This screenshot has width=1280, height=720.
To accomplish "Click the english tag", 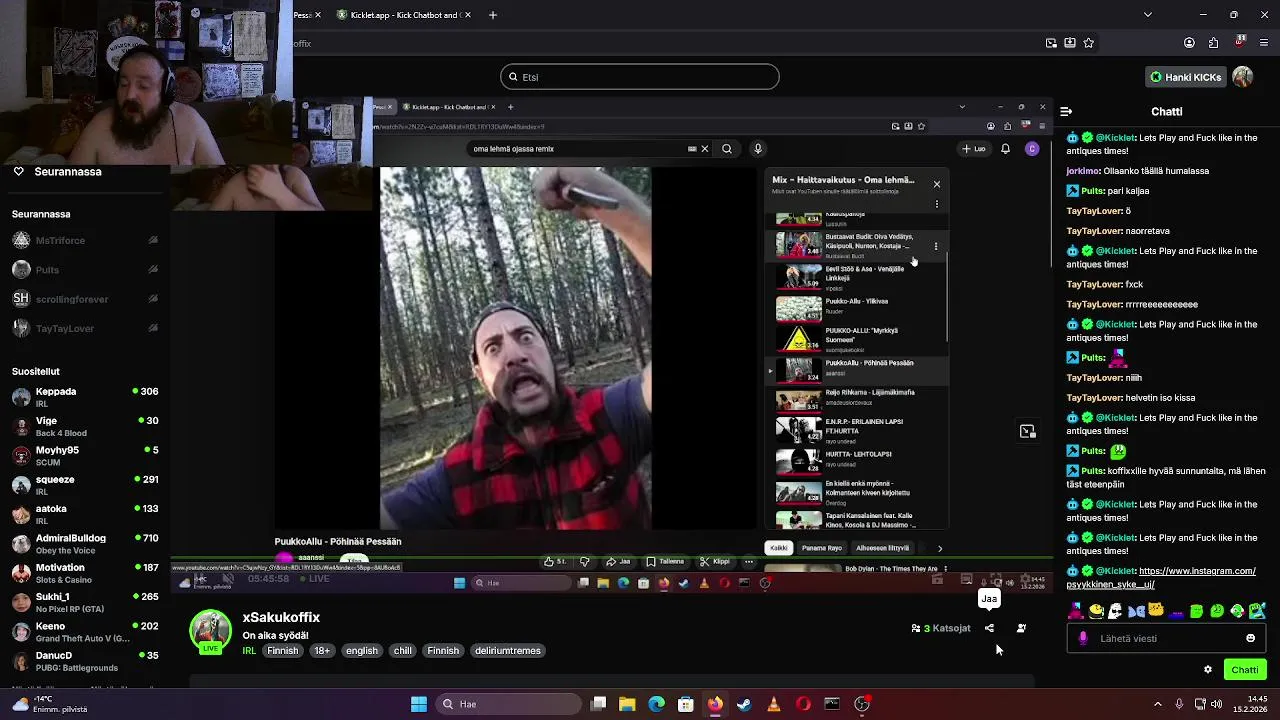I will tap(362, 650).
